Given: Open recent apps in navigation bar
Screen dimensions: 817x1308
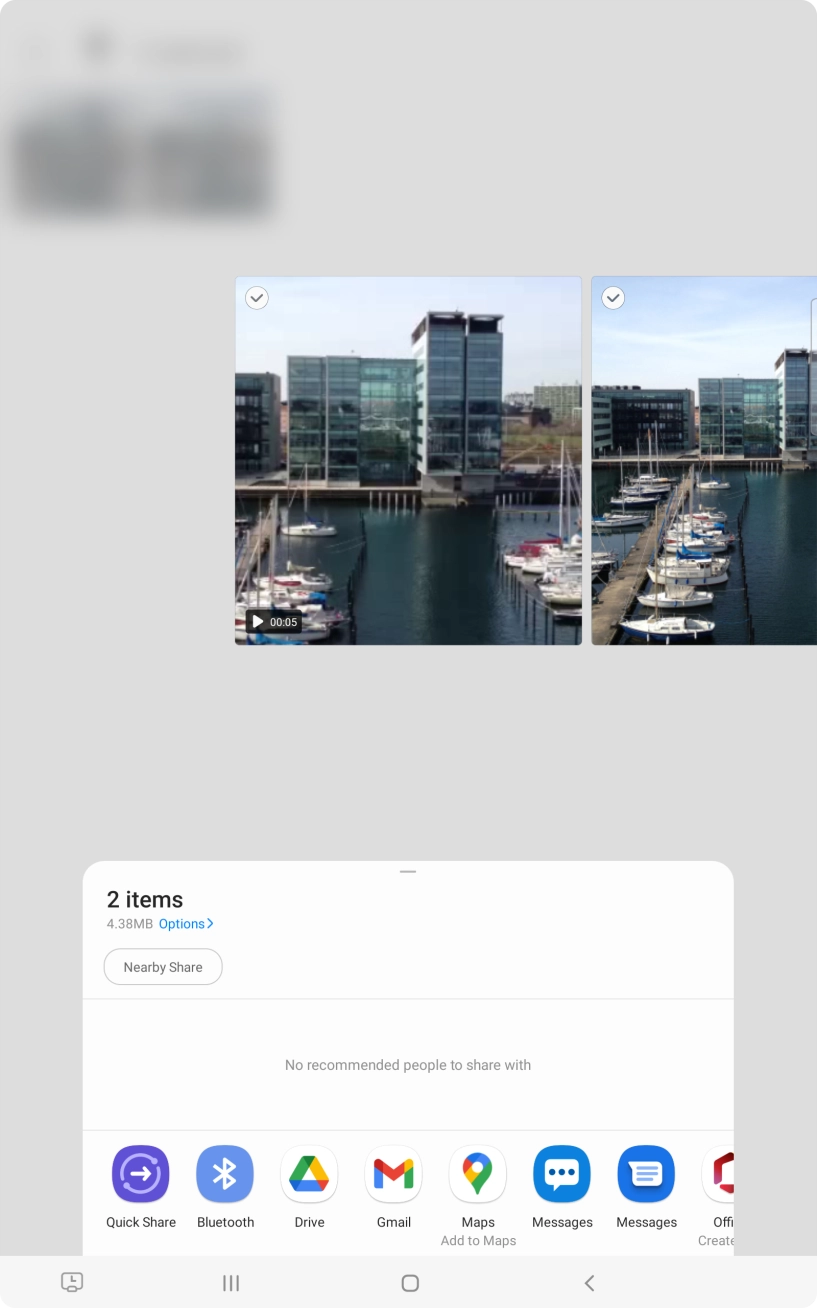Looking at the screenshot, I should click(231, 1283).
